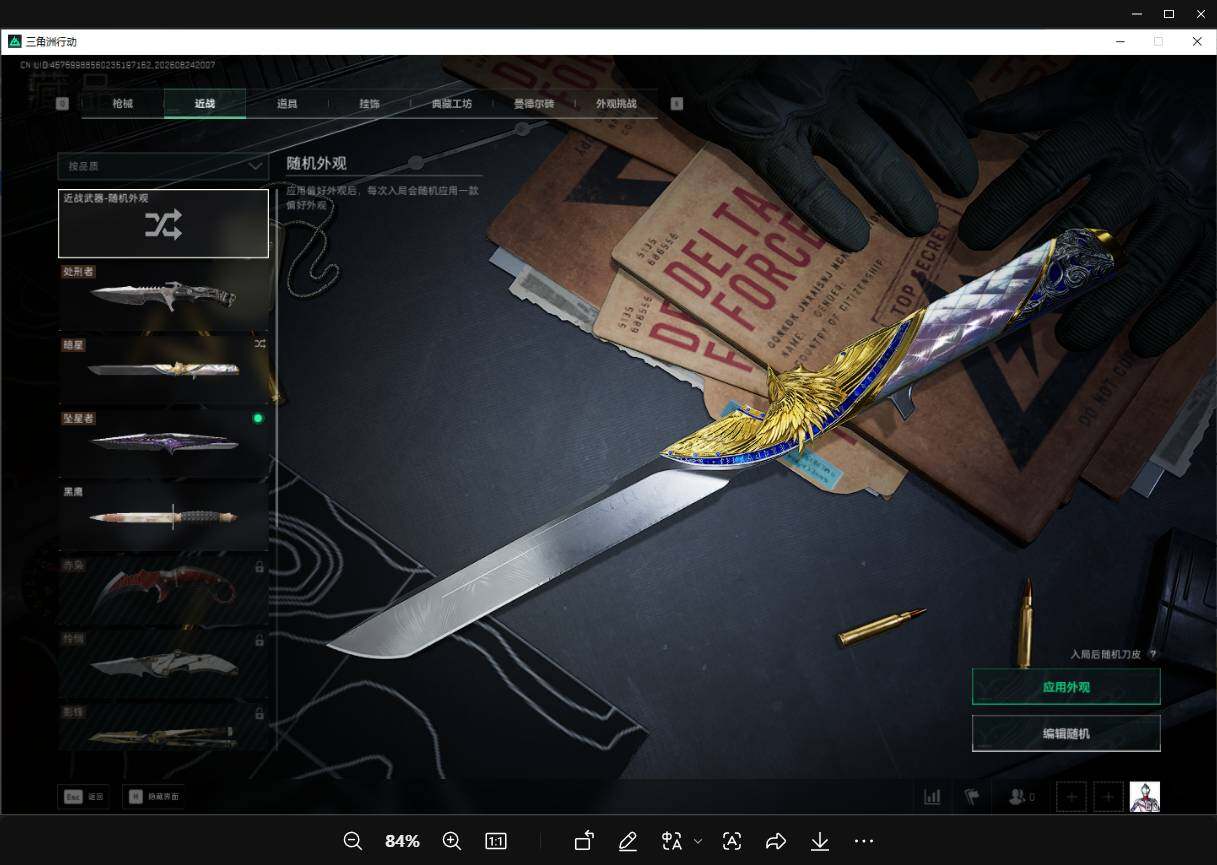1217x865 pixels.
Task: Click the 编辑随机 button
Action: [x=1066, y=733]
